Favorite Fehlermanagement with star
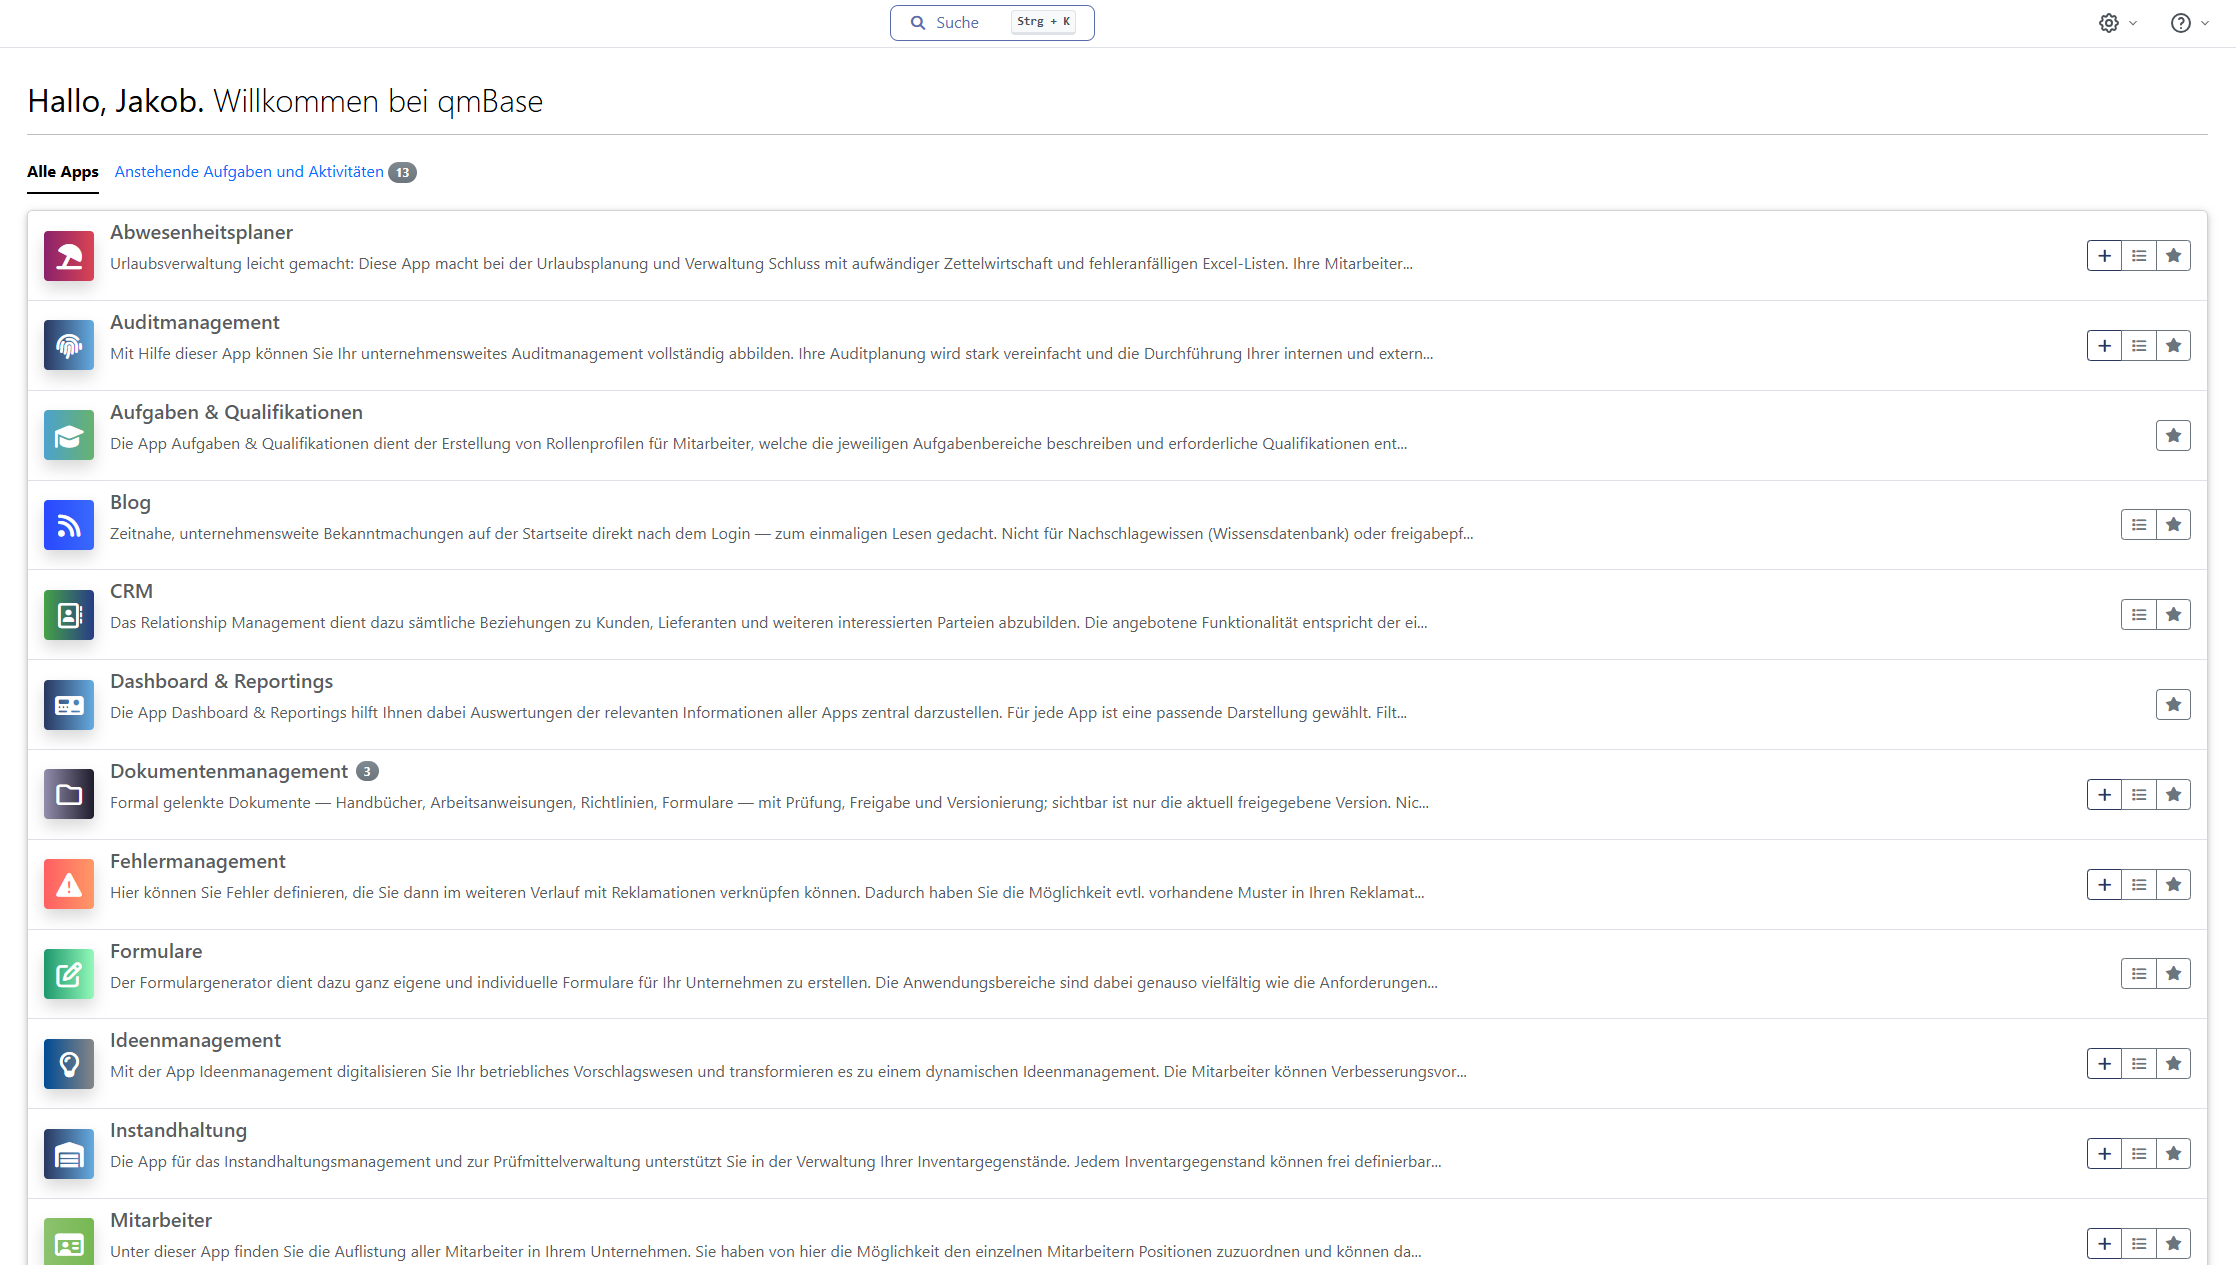The height and width of the screenshot is (1265, 2236). coord(2174,885)
